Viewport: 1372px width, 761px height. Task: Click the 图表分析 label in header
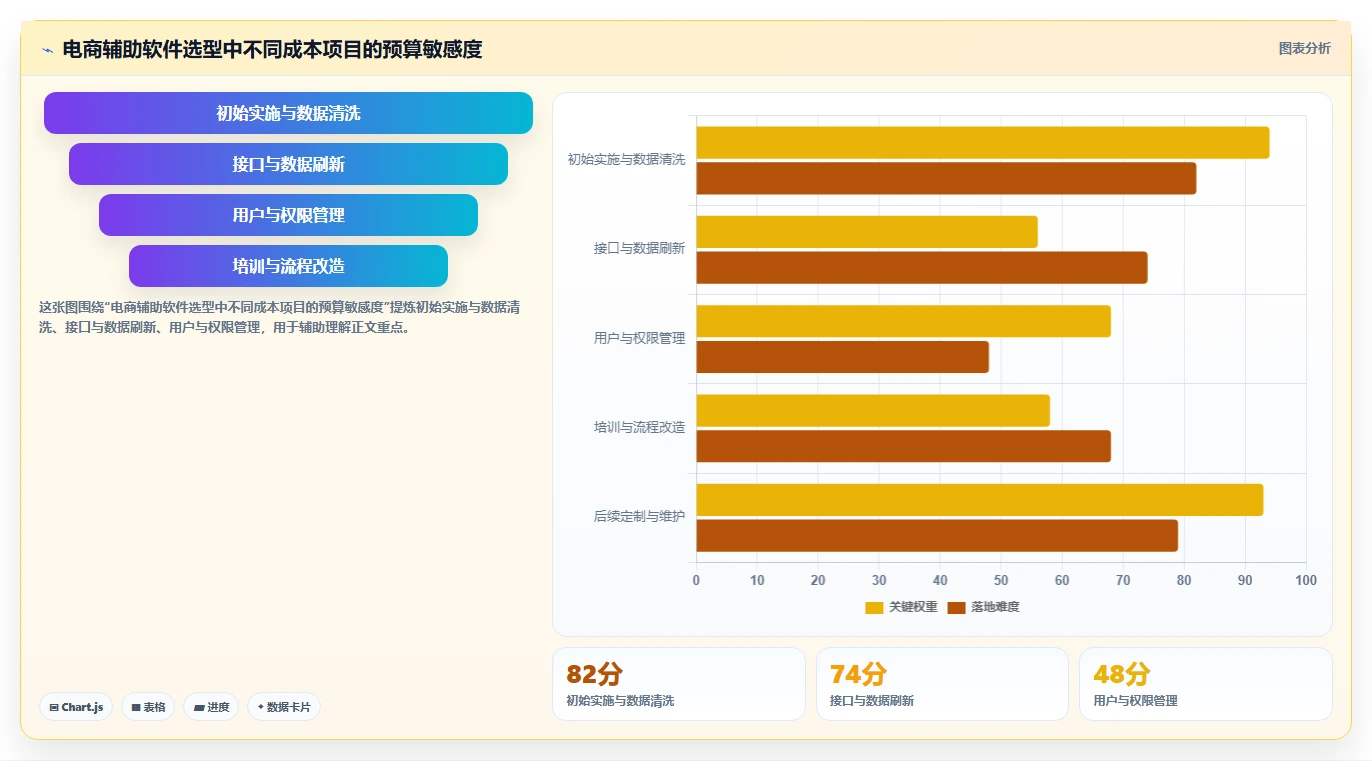point(1304,48)
